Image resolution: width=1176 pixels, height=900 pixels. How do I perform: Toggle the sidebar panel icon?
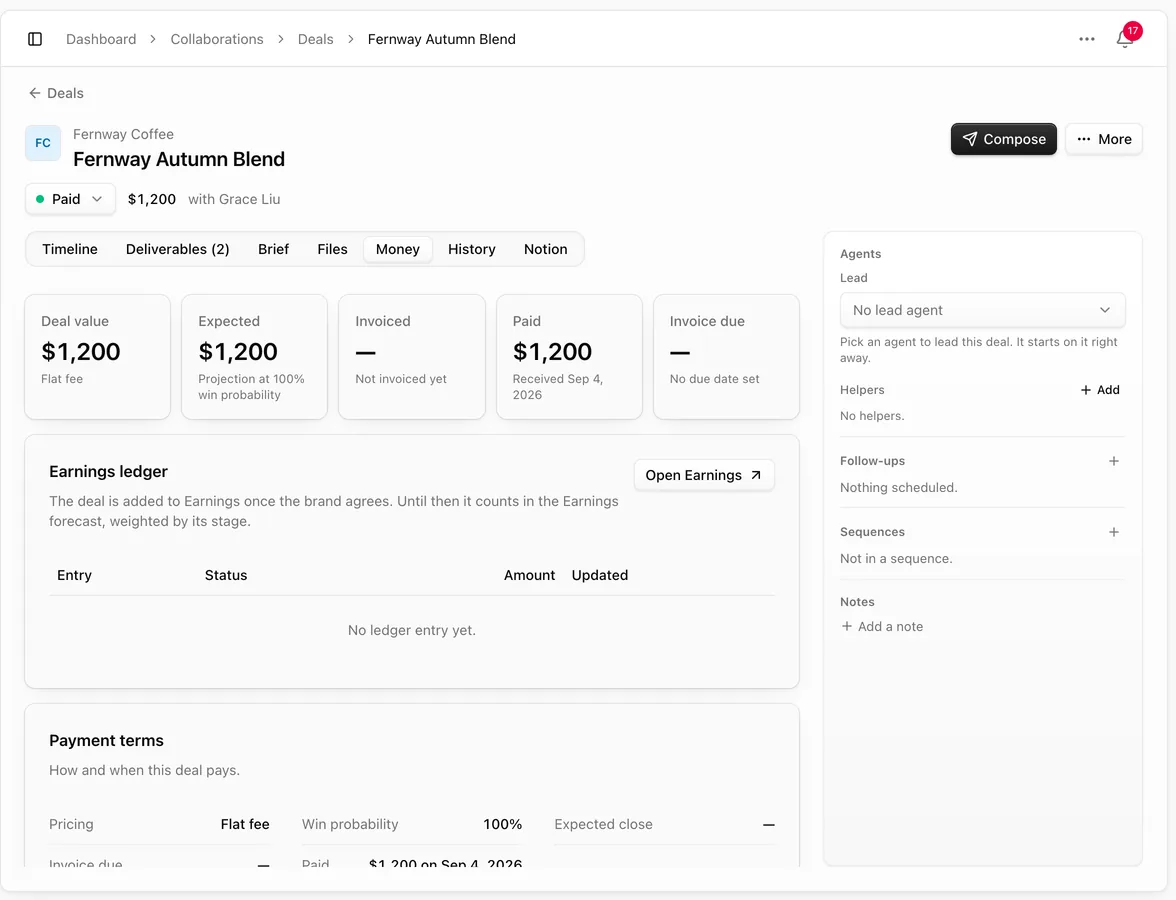coord(35,39)
